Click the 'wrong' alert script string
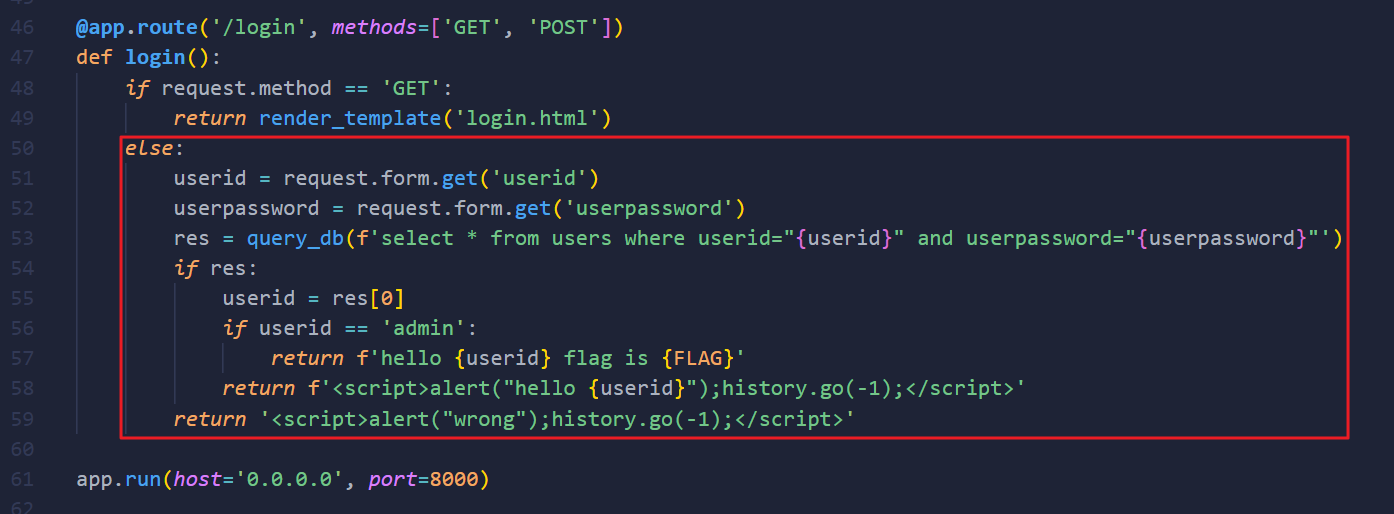The height and width of the screenshot is (514, 1394). pos(551,418)
